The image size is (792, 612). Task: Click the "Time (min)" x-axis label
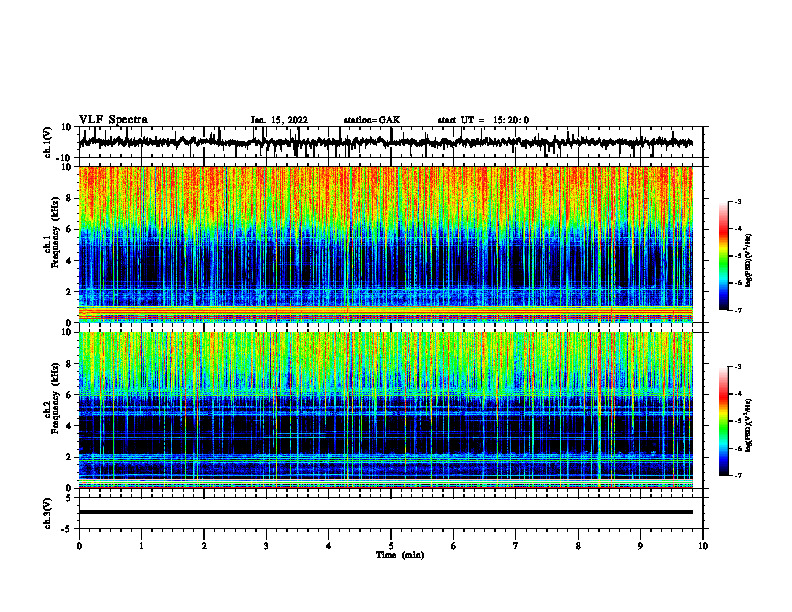(400, 555)
